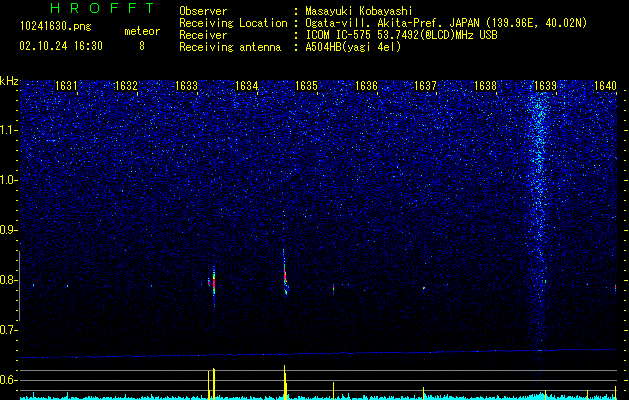The image size is (629, 400).
Task: Click the date stamp 02.10.24 16:30
Action: pyautogui.click(x=61, y=46)
